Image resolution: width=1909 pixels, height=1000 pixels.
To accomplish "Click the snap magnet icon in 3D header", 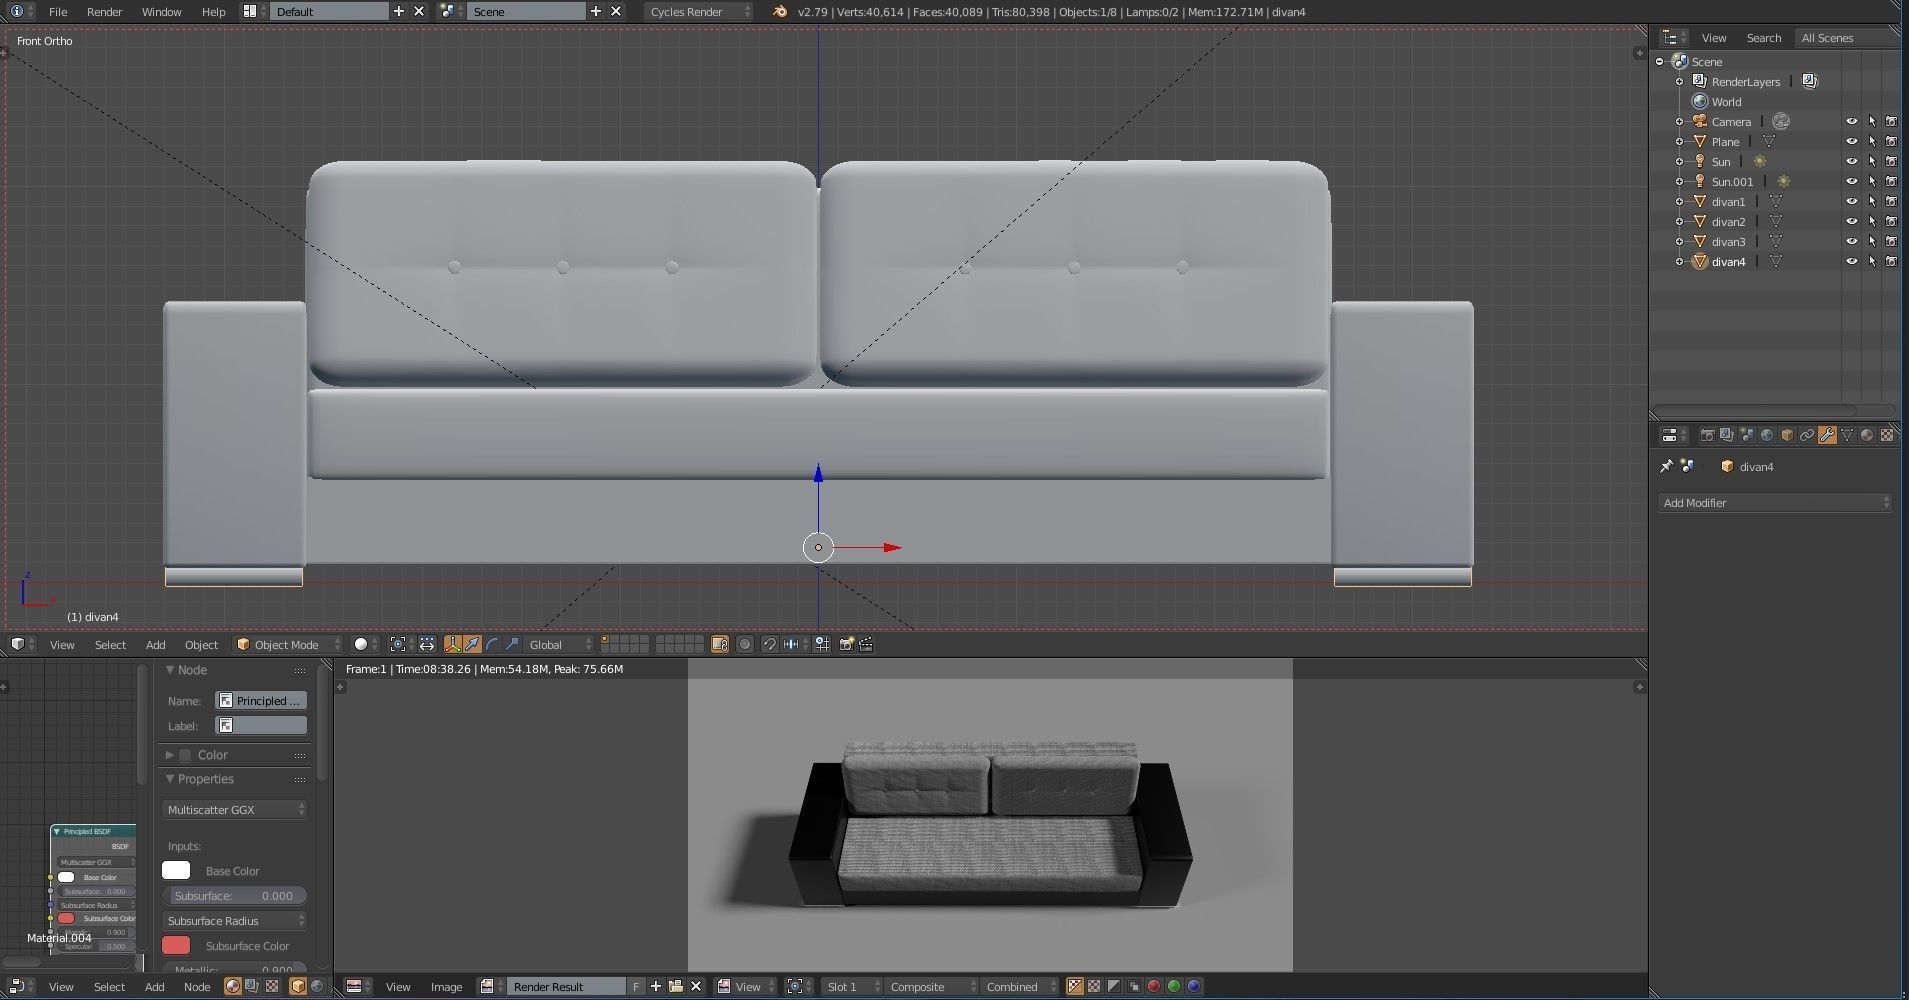I will pos(770,645).
